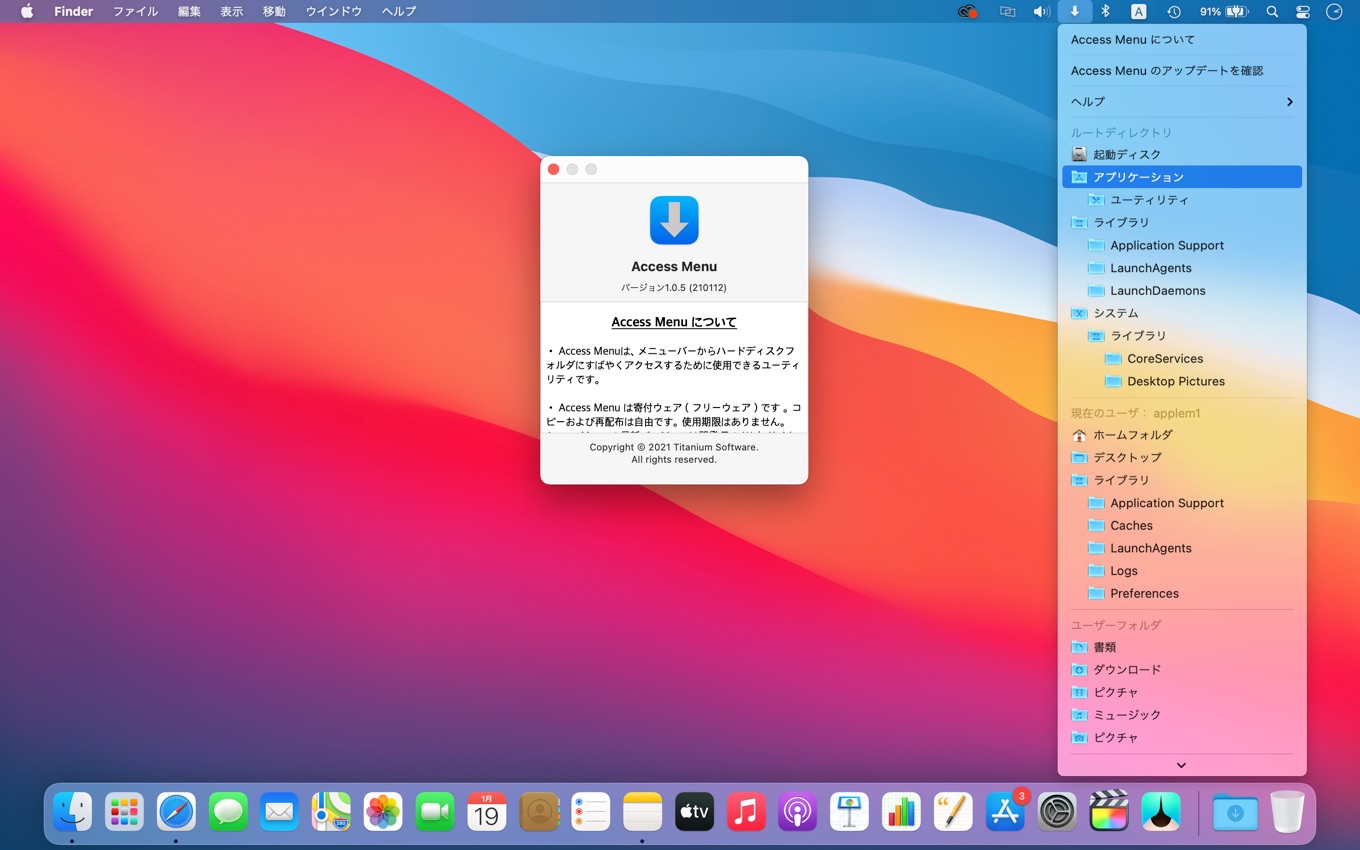Open the ファイル menu
1360x850 pixels.
135,12
